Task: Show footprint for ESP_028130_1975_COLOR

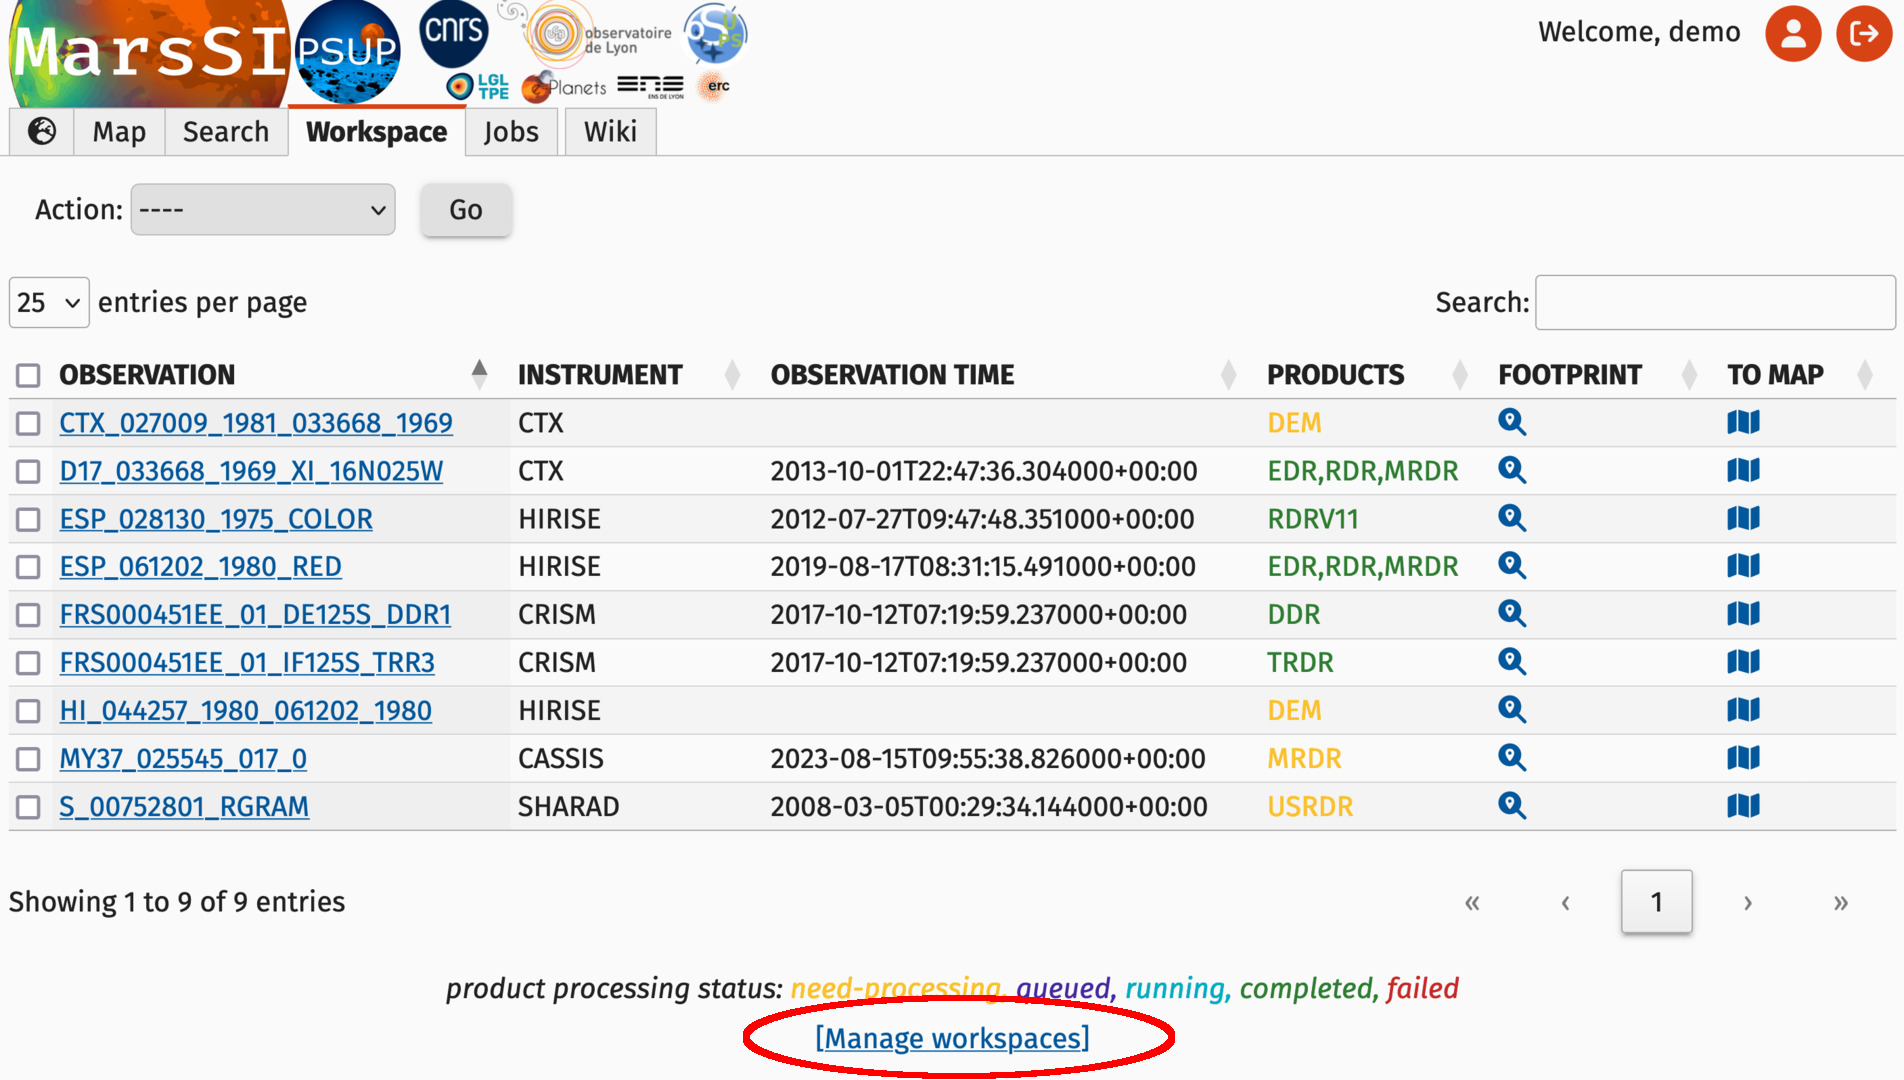Action: pyautogui.click(x=1511, y=519)
